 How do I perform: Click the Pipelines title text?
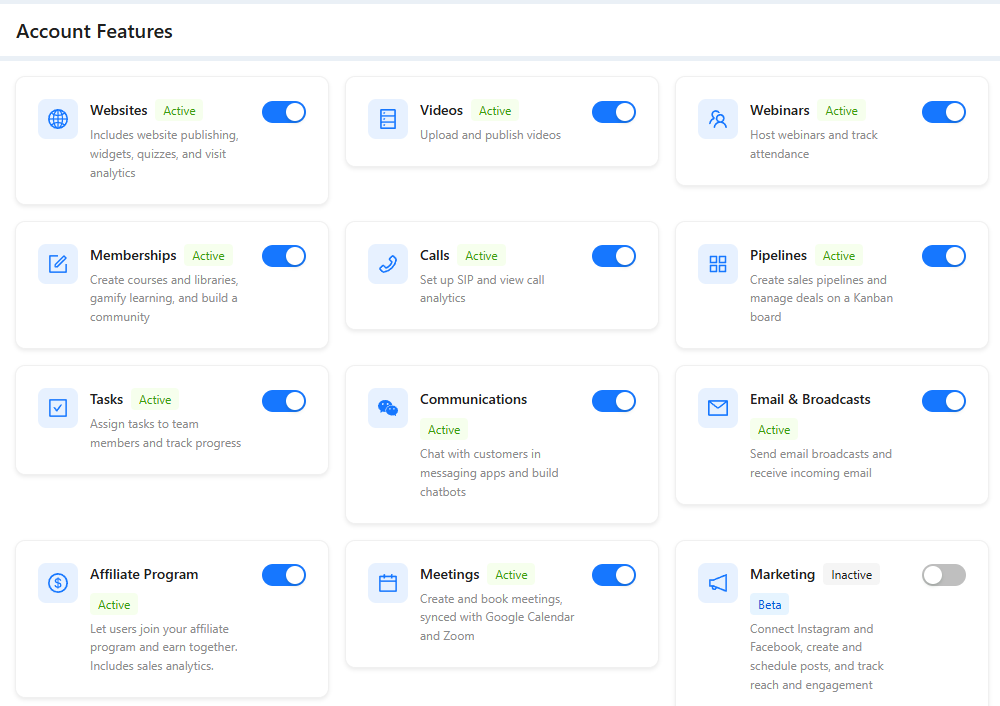[x=778, y=255]
